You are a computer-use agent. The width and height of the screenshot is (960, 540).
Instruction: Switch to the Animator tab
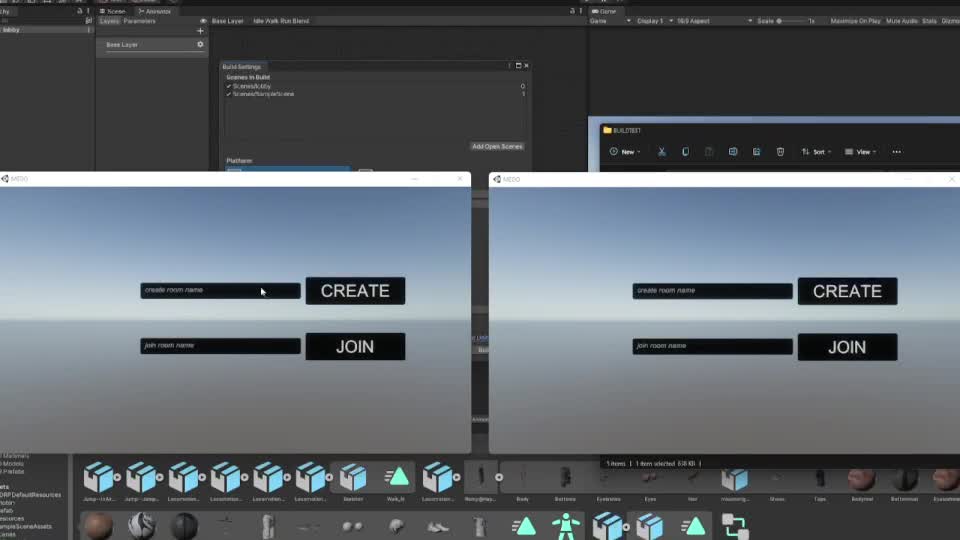[155, 11]
